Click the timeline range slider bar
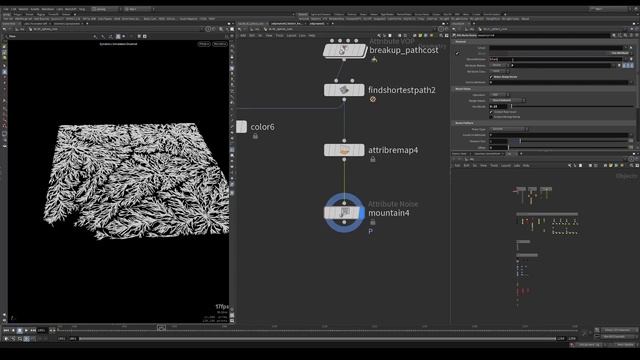This screenshot has width=640, height=360. [318, 339]
